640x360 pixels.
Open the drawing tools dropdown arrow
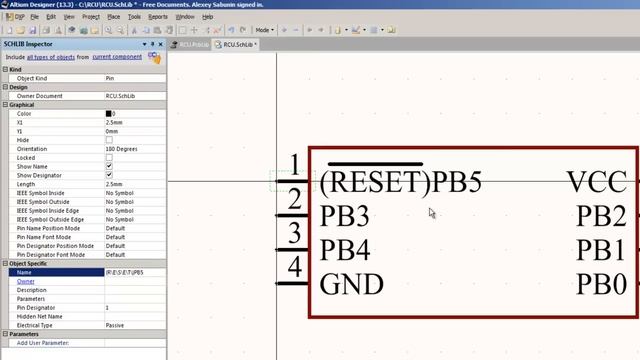pos(364,30)
